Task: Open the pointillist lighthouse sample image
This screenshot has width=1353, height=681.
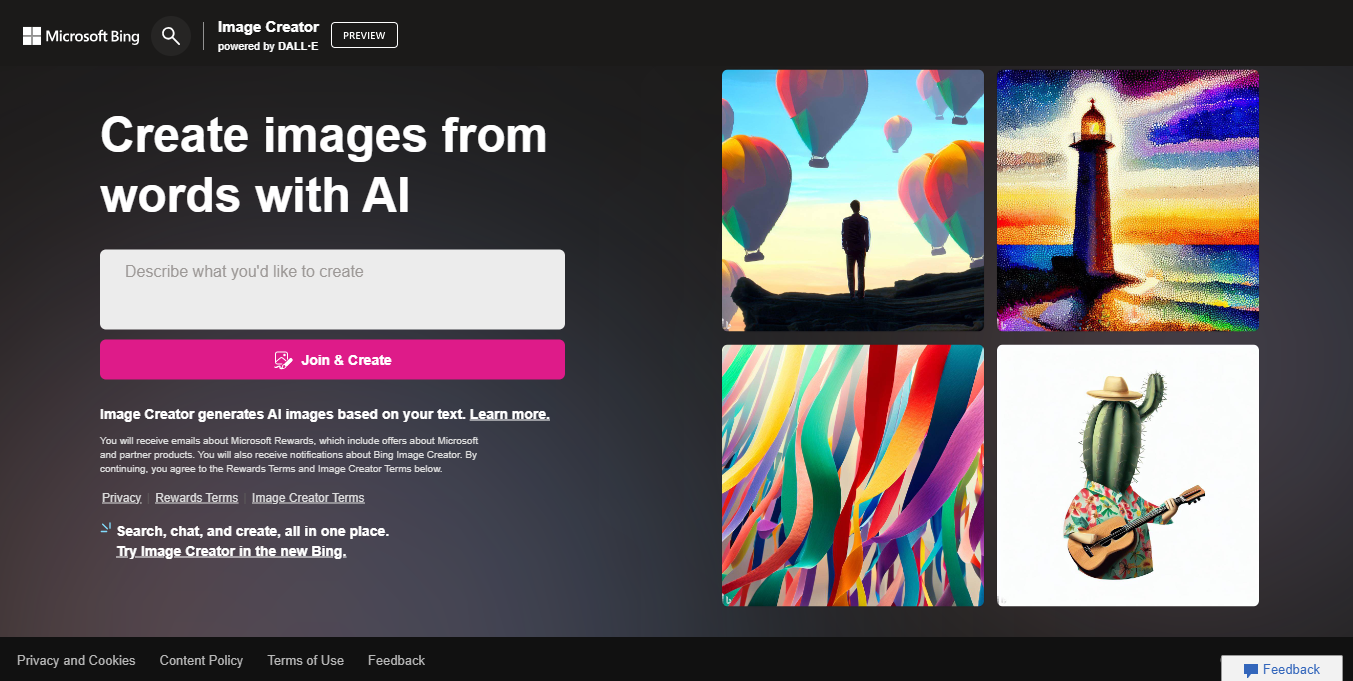Action: pyautogui.click(x=1128, y=200)
